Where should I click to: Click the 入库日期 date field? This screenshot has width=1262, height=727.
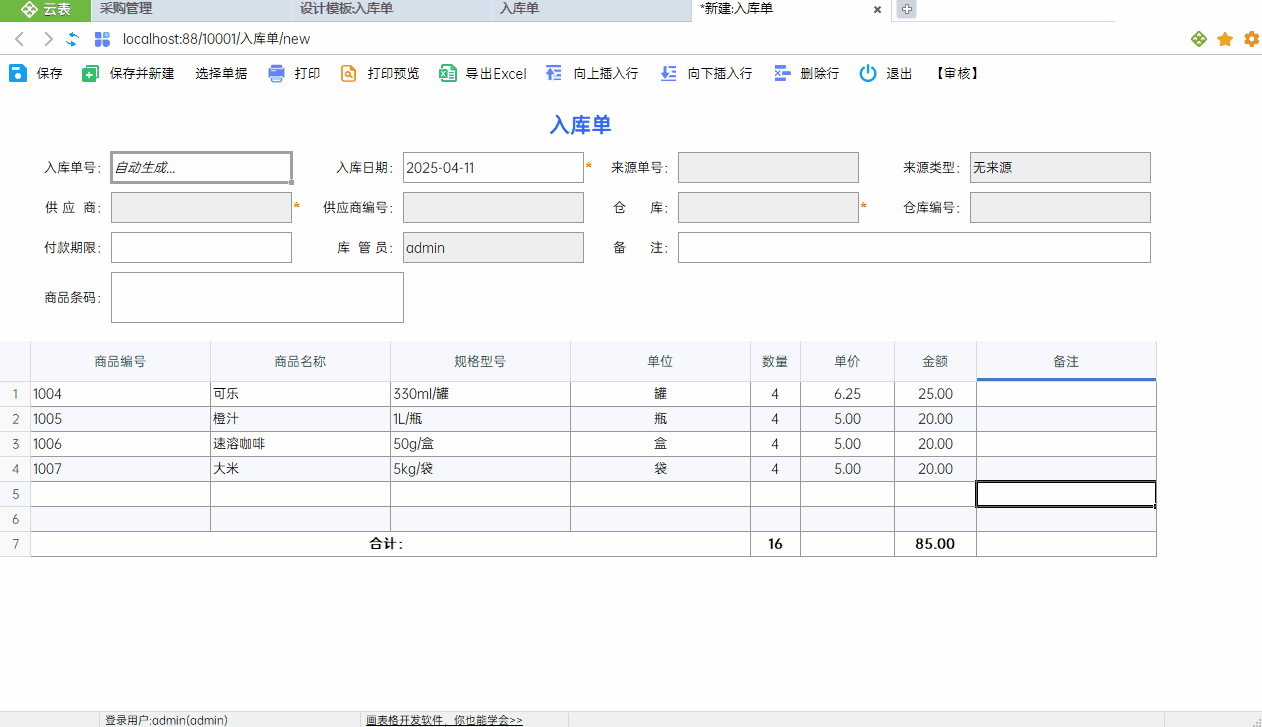tap(493, 167)
